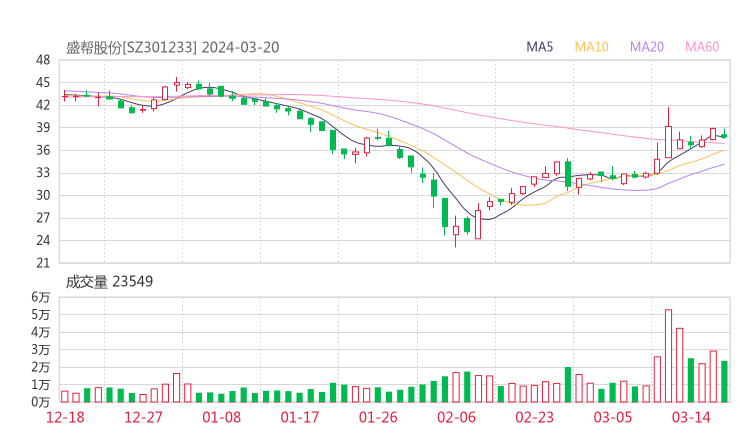Click the 4万 volume axis label
The height and width of the screenshot is (440, 740).
click(41, 332)
